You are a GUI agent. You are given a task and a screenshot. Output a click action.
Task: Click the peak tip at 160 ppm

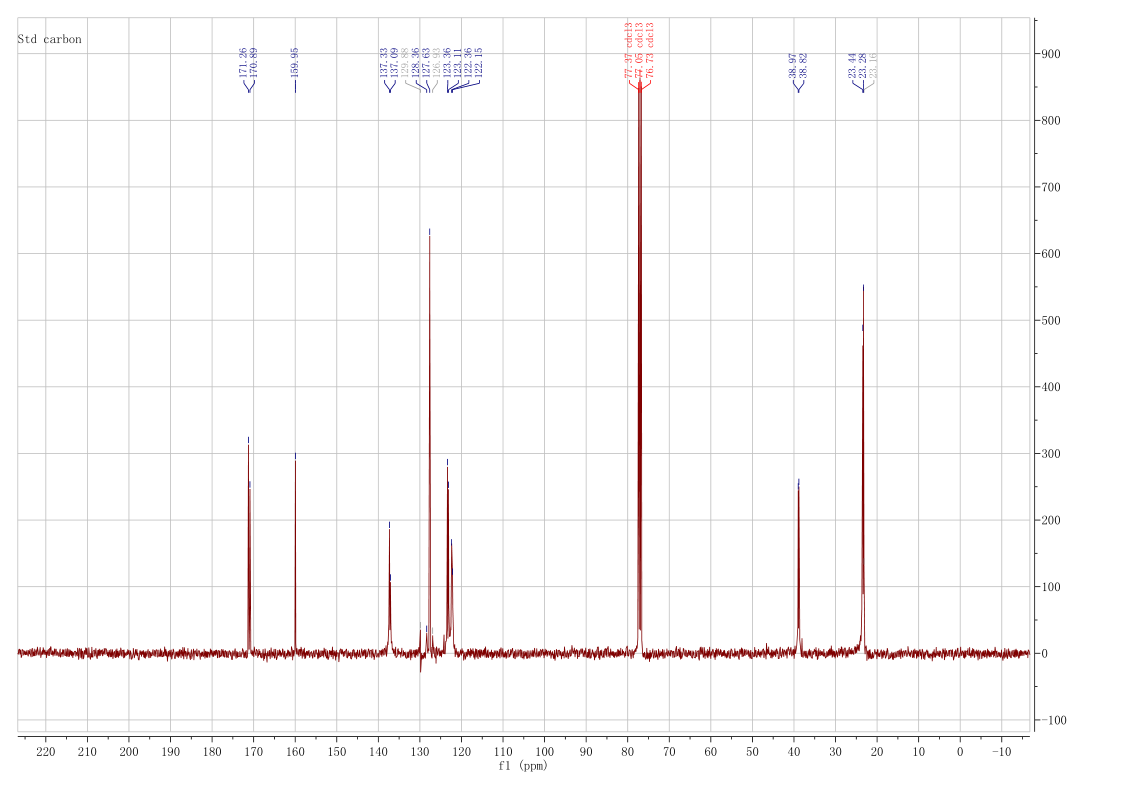click(x=295, y=456)
